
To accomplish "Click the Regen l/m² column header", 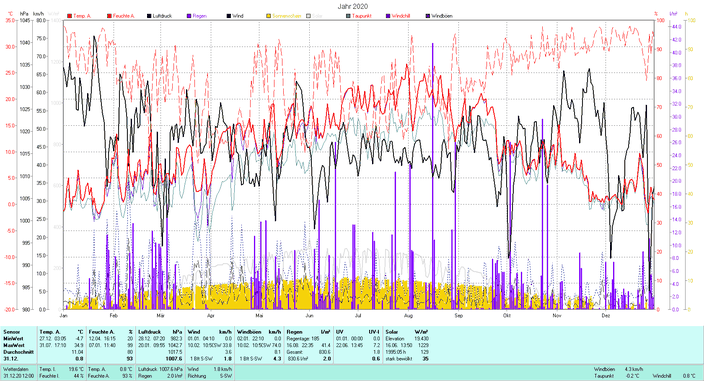I will (308, 332).
